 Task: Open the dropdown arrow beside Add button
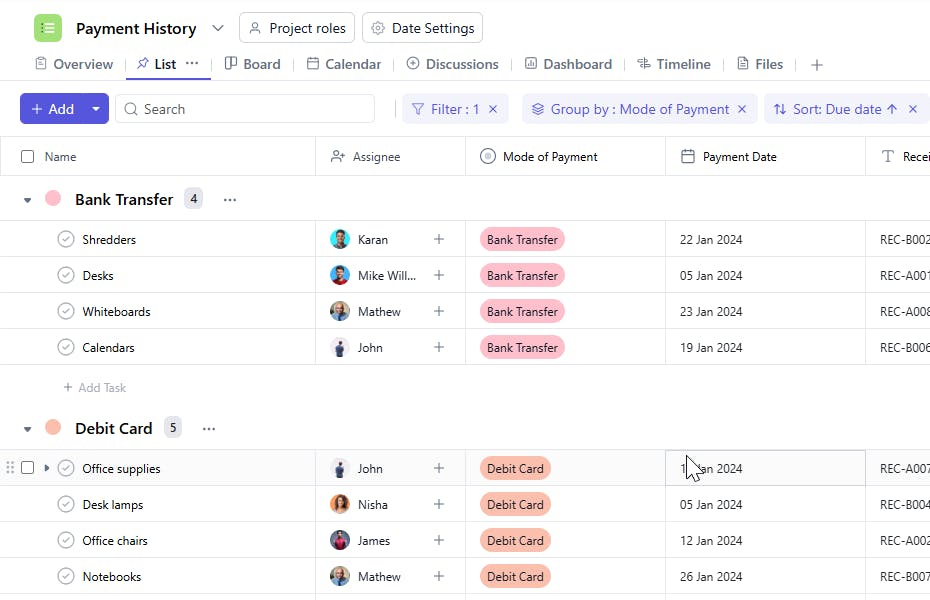click(96, 109)
